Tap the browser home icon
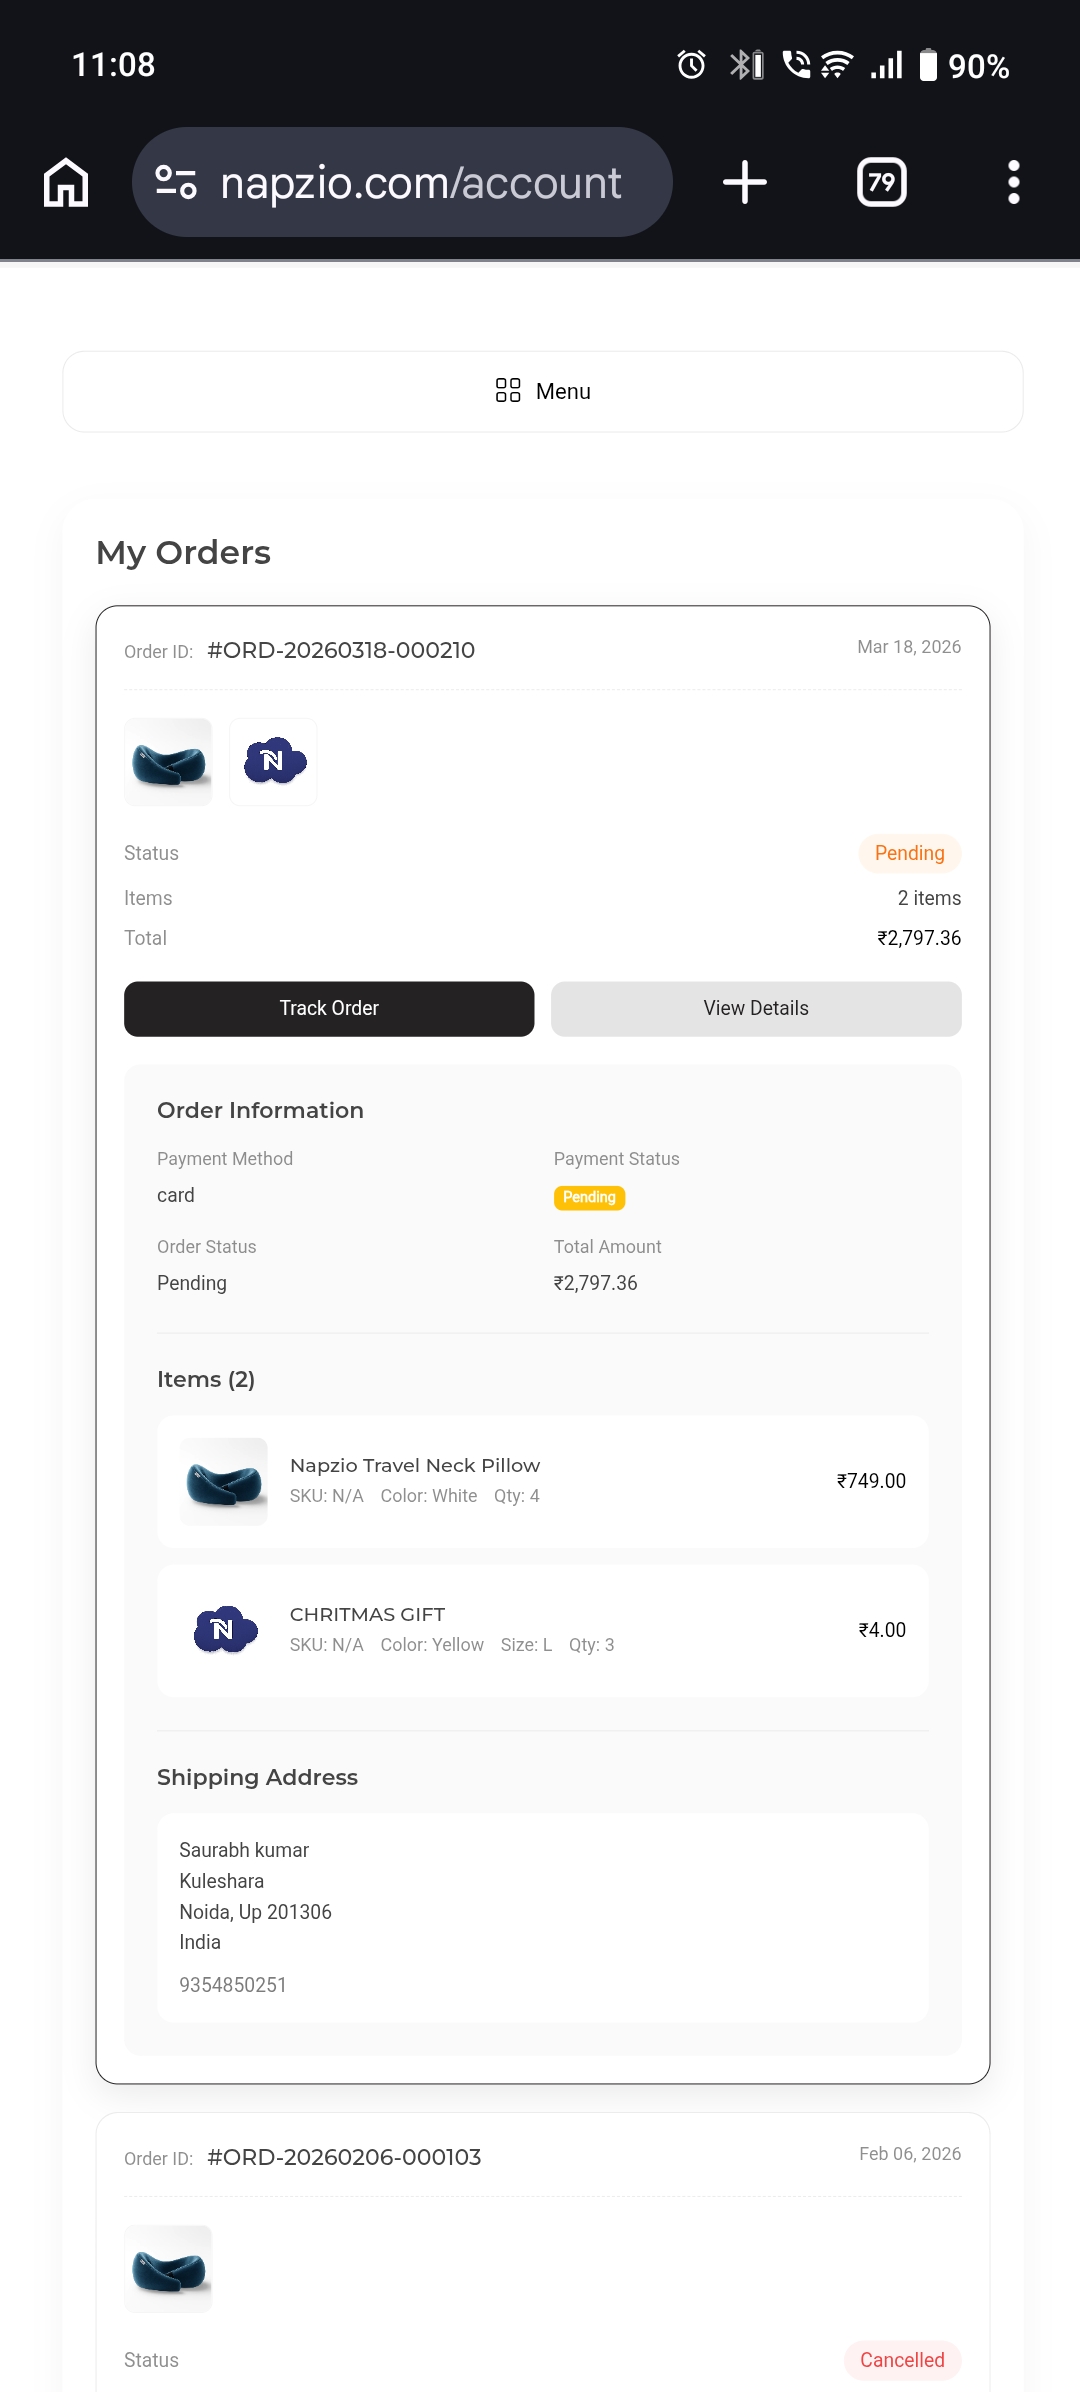The height and width of the screenshot is (2392, 1080). 66,183
